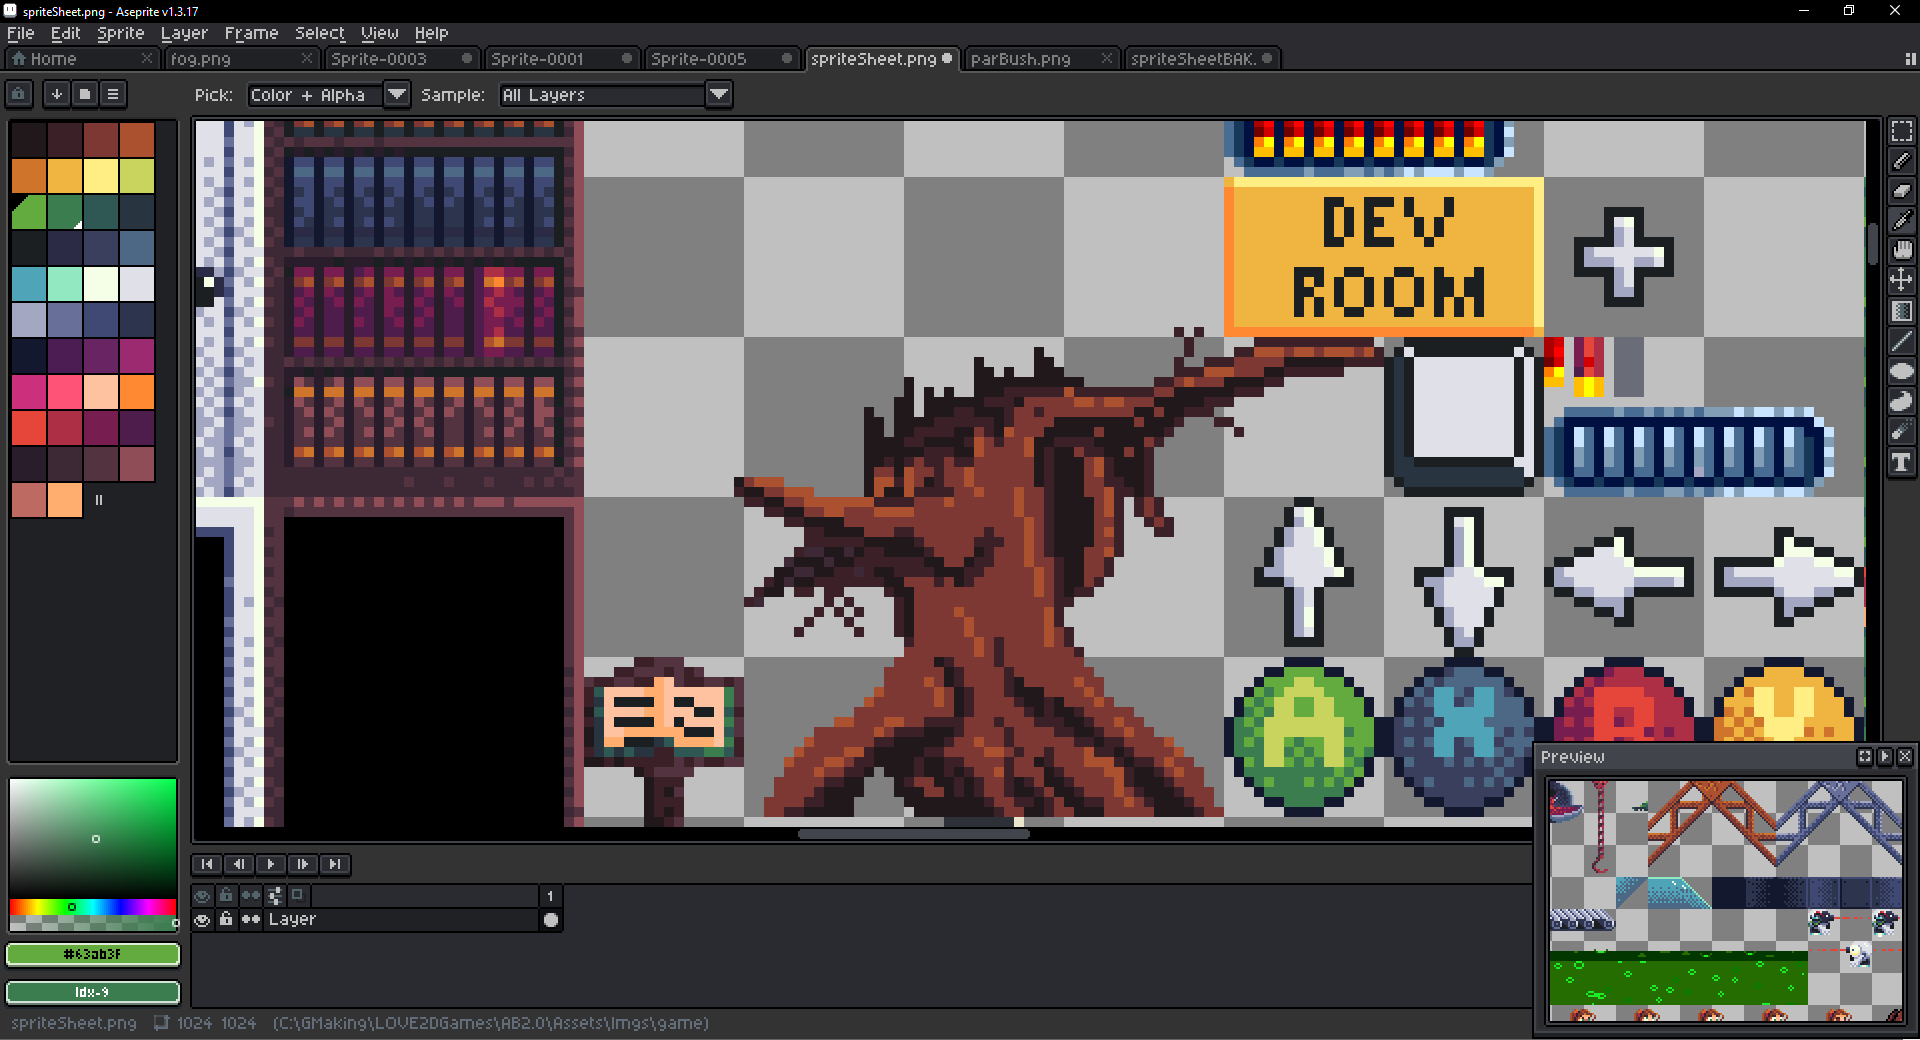Viewport: 1920px width, 1040px height.
Task: Switch to the parBush.png tab
Action: pos(1021,59)
